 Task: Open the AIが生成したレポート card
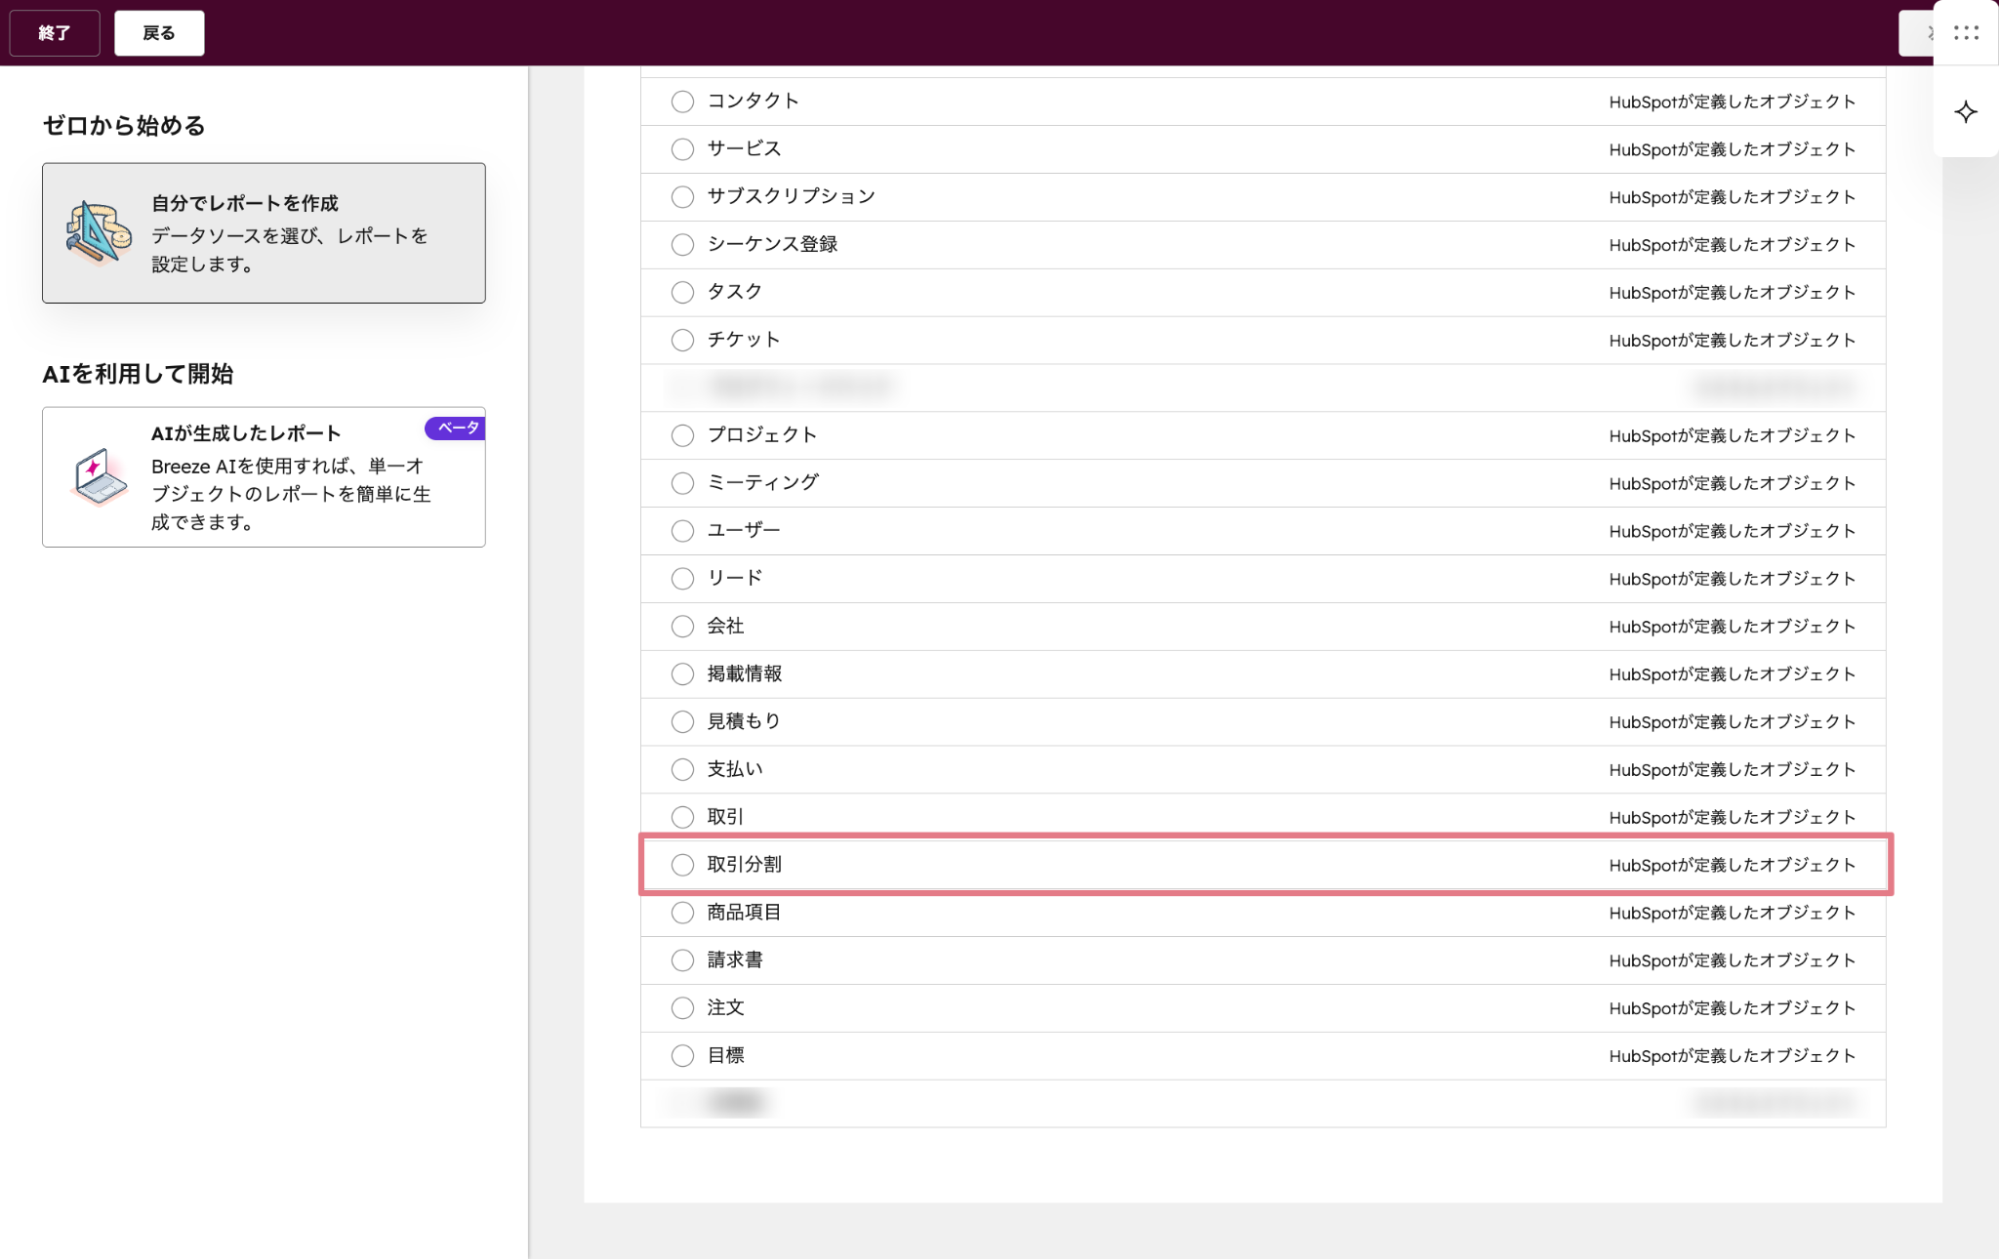tap(264, 477)
